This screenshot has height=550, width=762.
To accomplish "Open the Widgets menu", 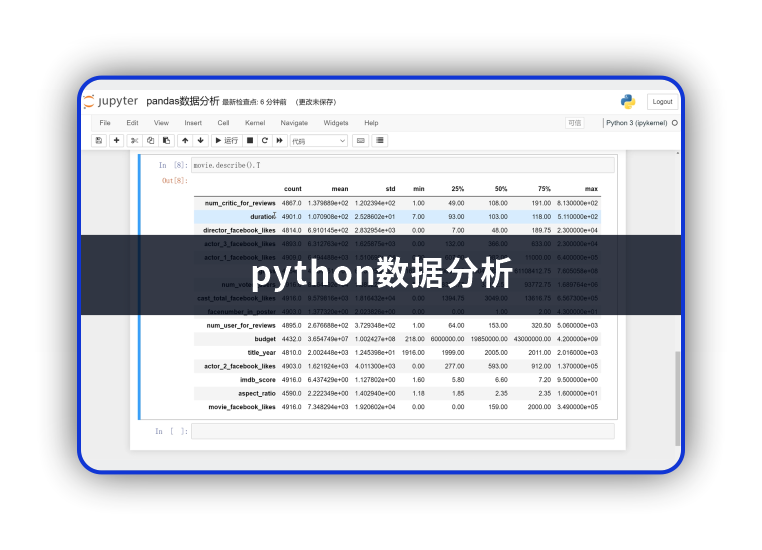I will 336,123.
